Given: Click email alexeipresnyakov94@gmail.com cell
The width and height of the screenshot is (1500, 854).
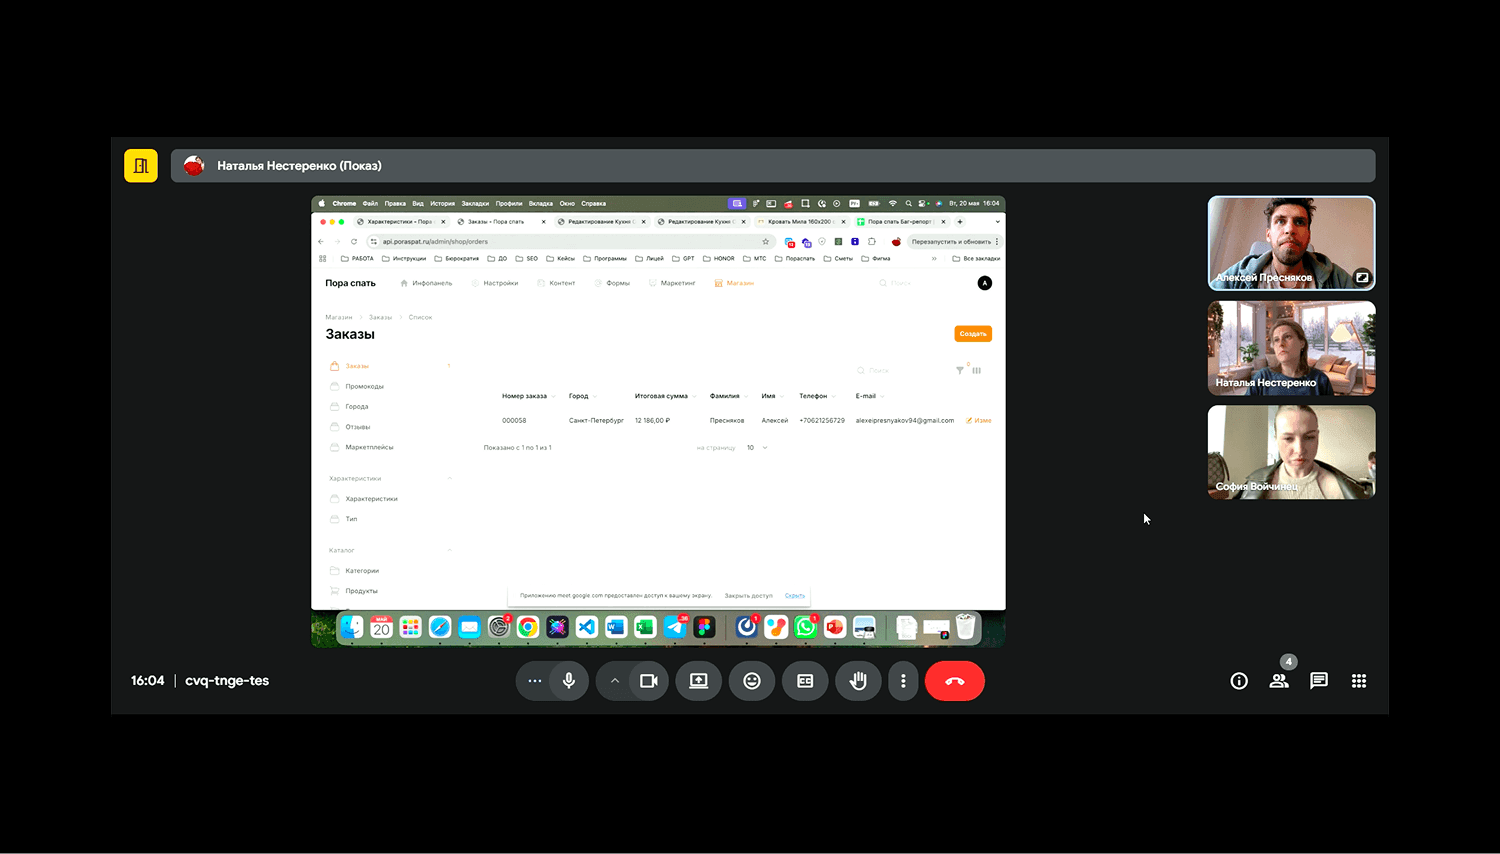Looking at the screenshot, I should click(905, 421).
